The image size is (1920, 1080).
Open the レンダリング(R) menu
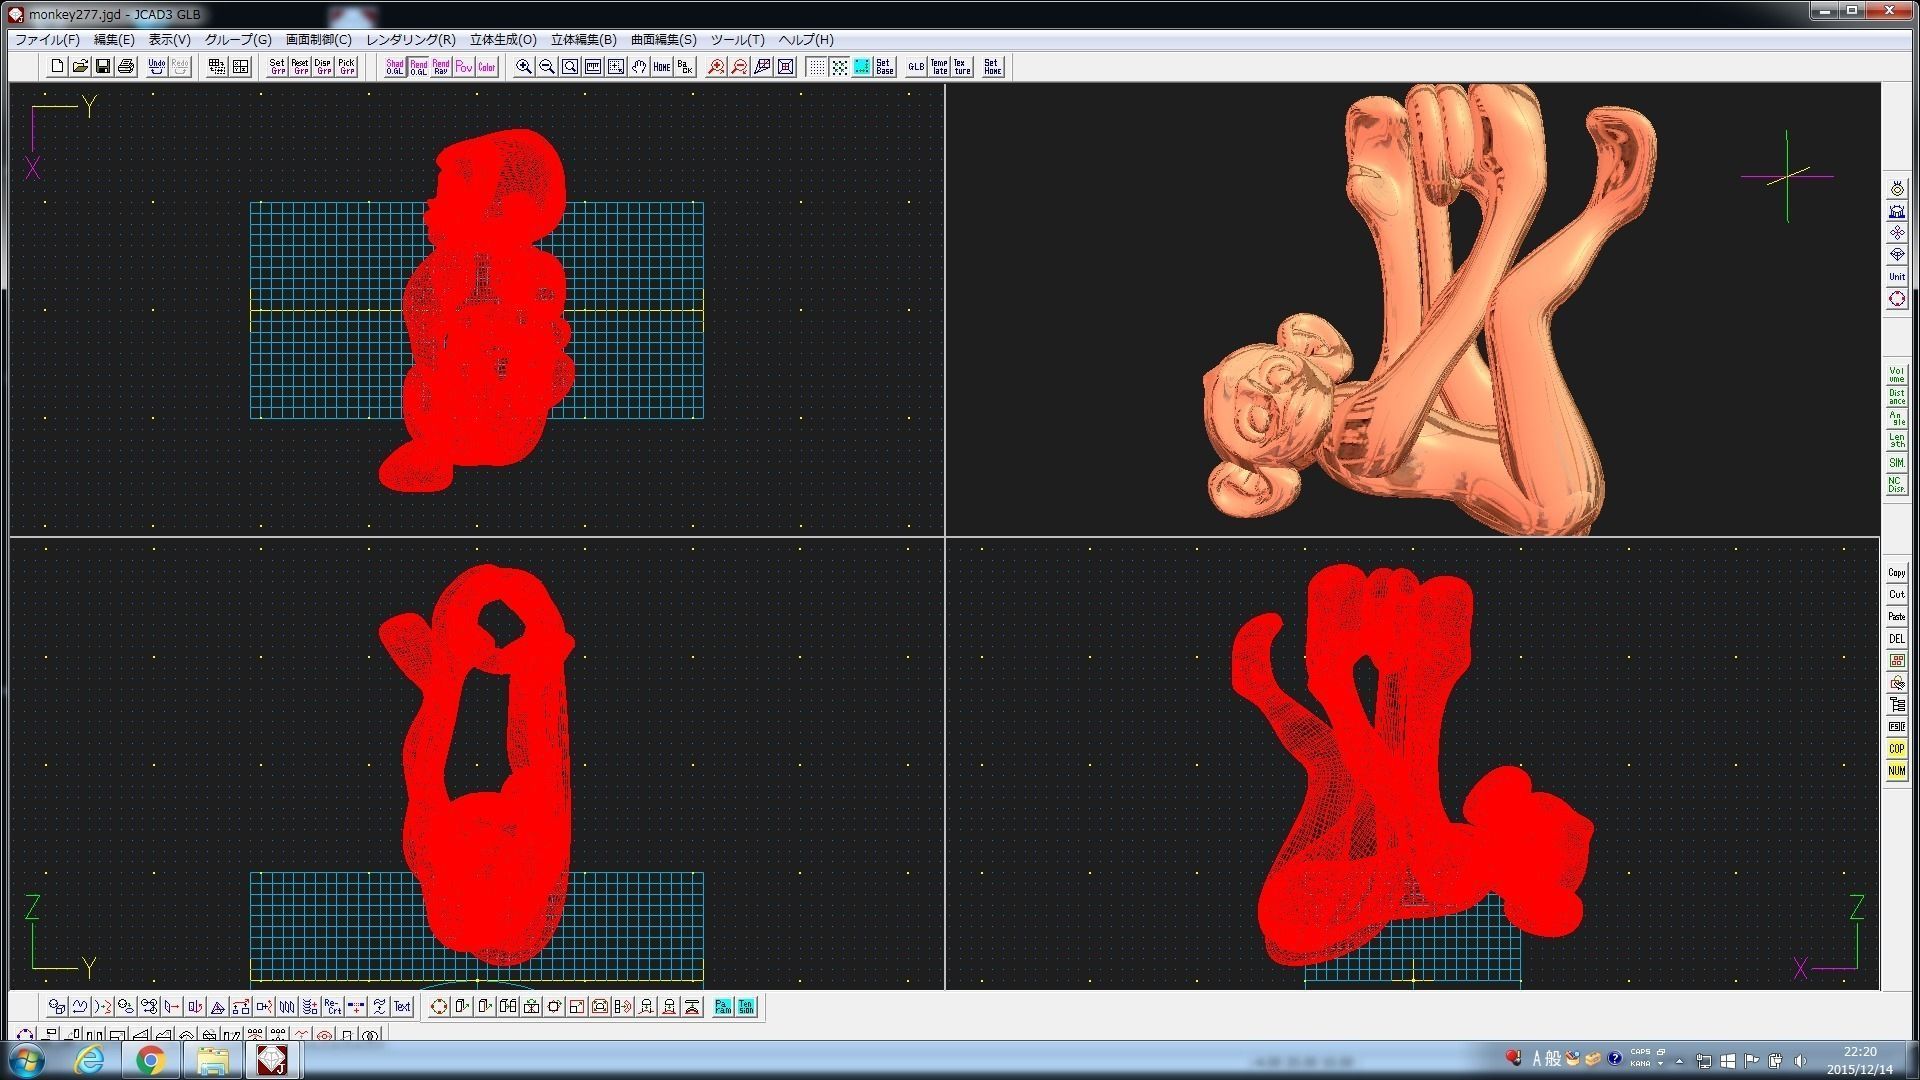(410, 40)
